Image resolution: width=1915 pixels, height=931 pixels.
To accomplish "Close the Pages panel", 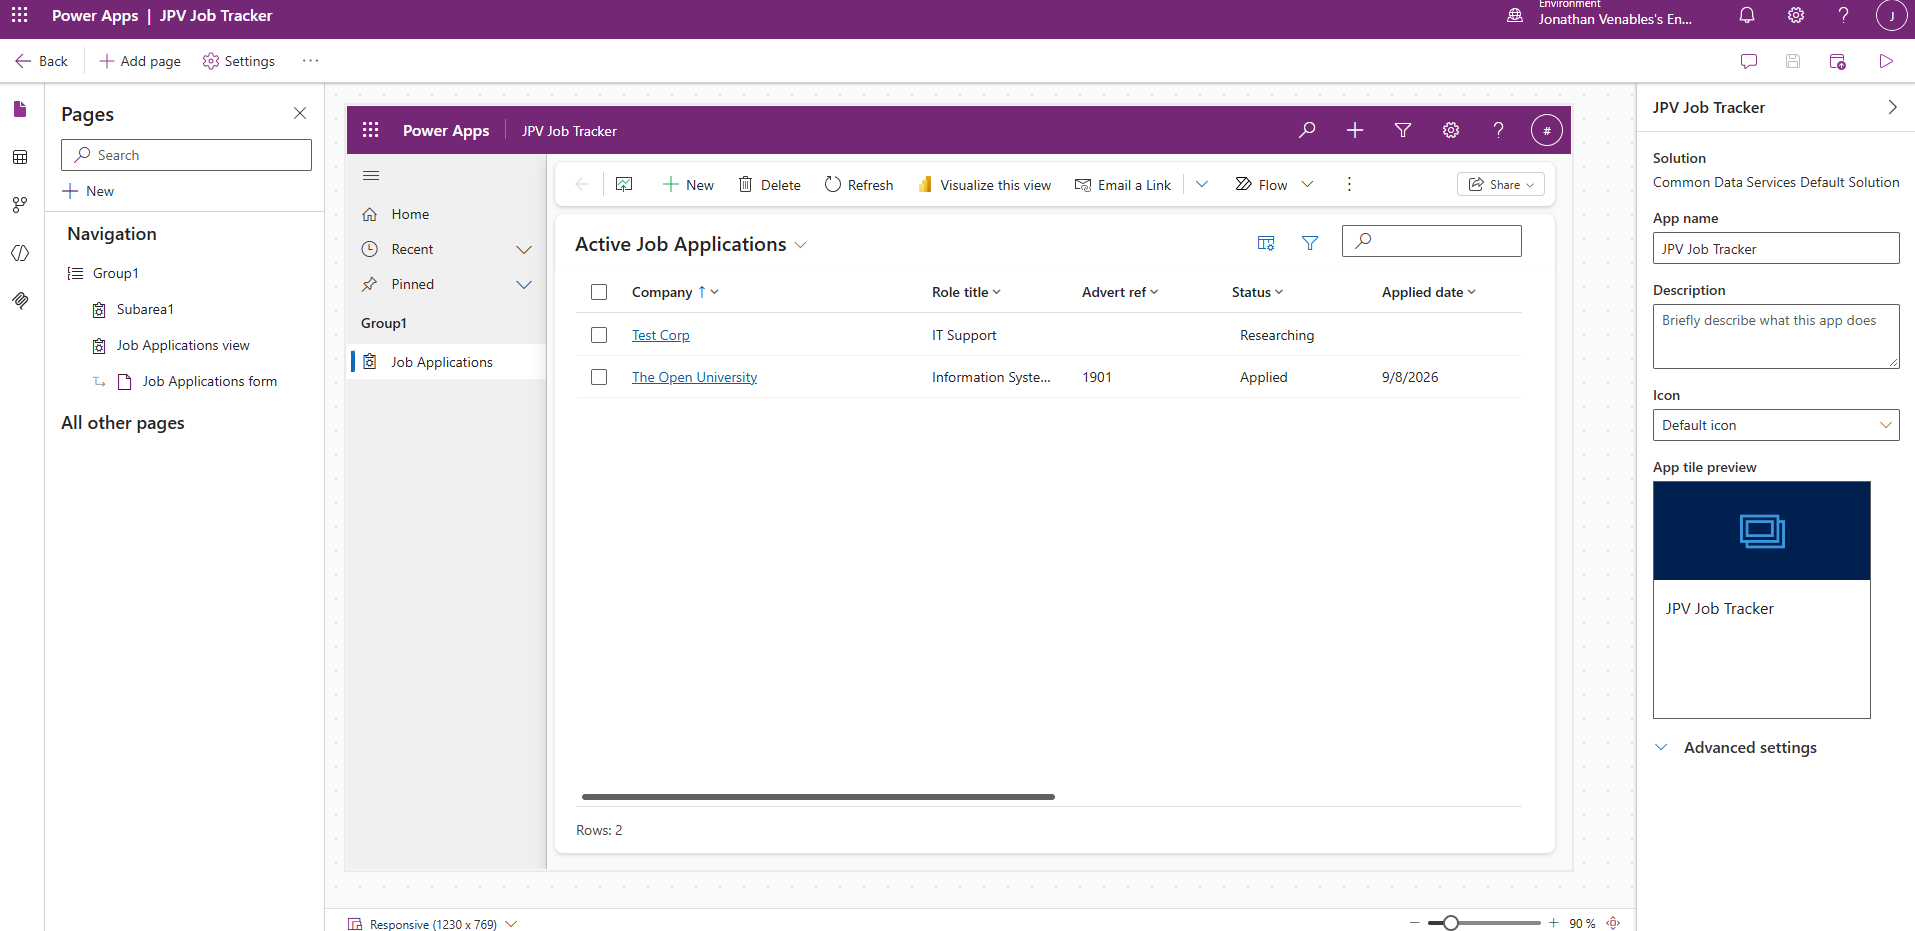I will [x=300, y=113].
